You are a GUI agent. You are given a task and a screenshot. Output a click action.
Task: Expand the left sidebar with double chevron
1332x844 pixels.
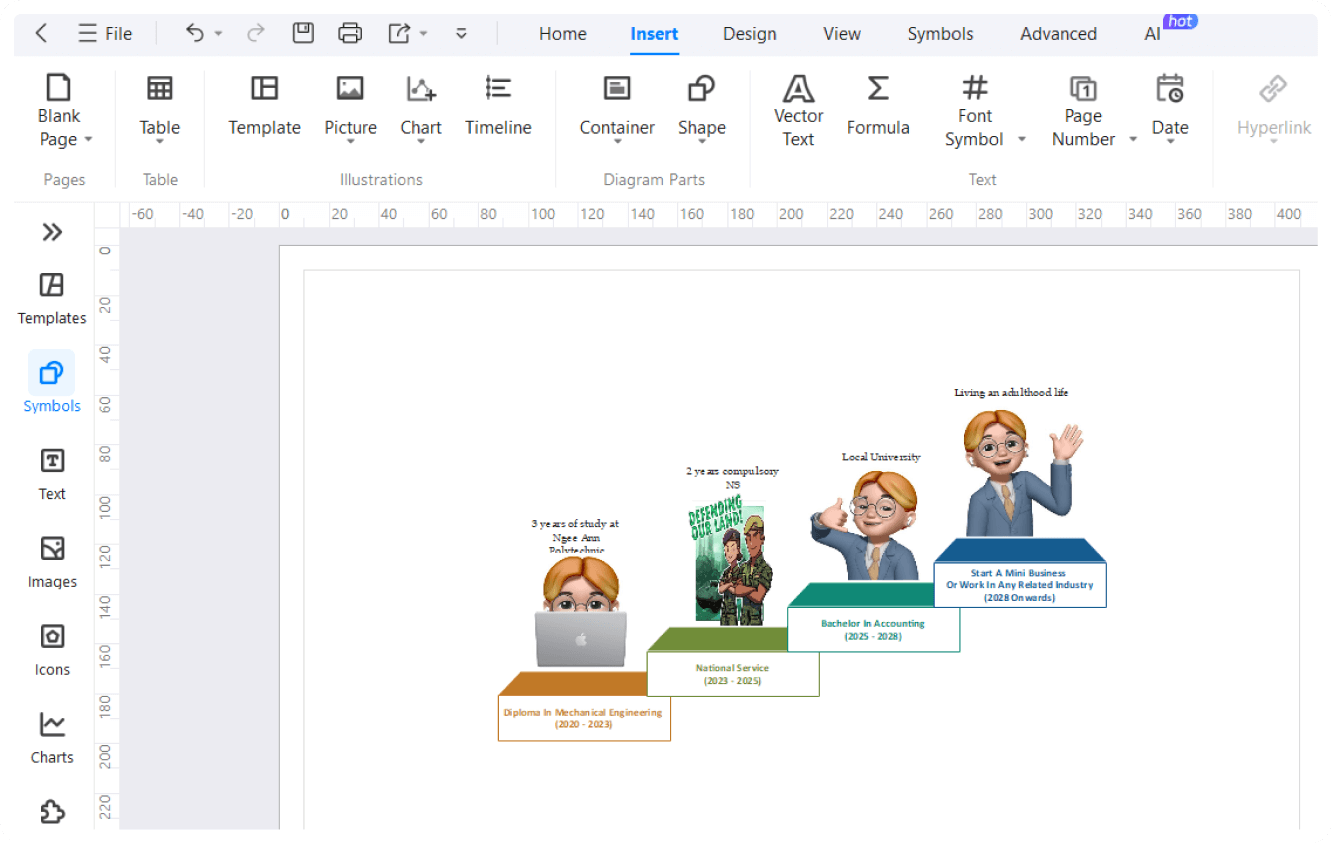(x=52, y=232)
